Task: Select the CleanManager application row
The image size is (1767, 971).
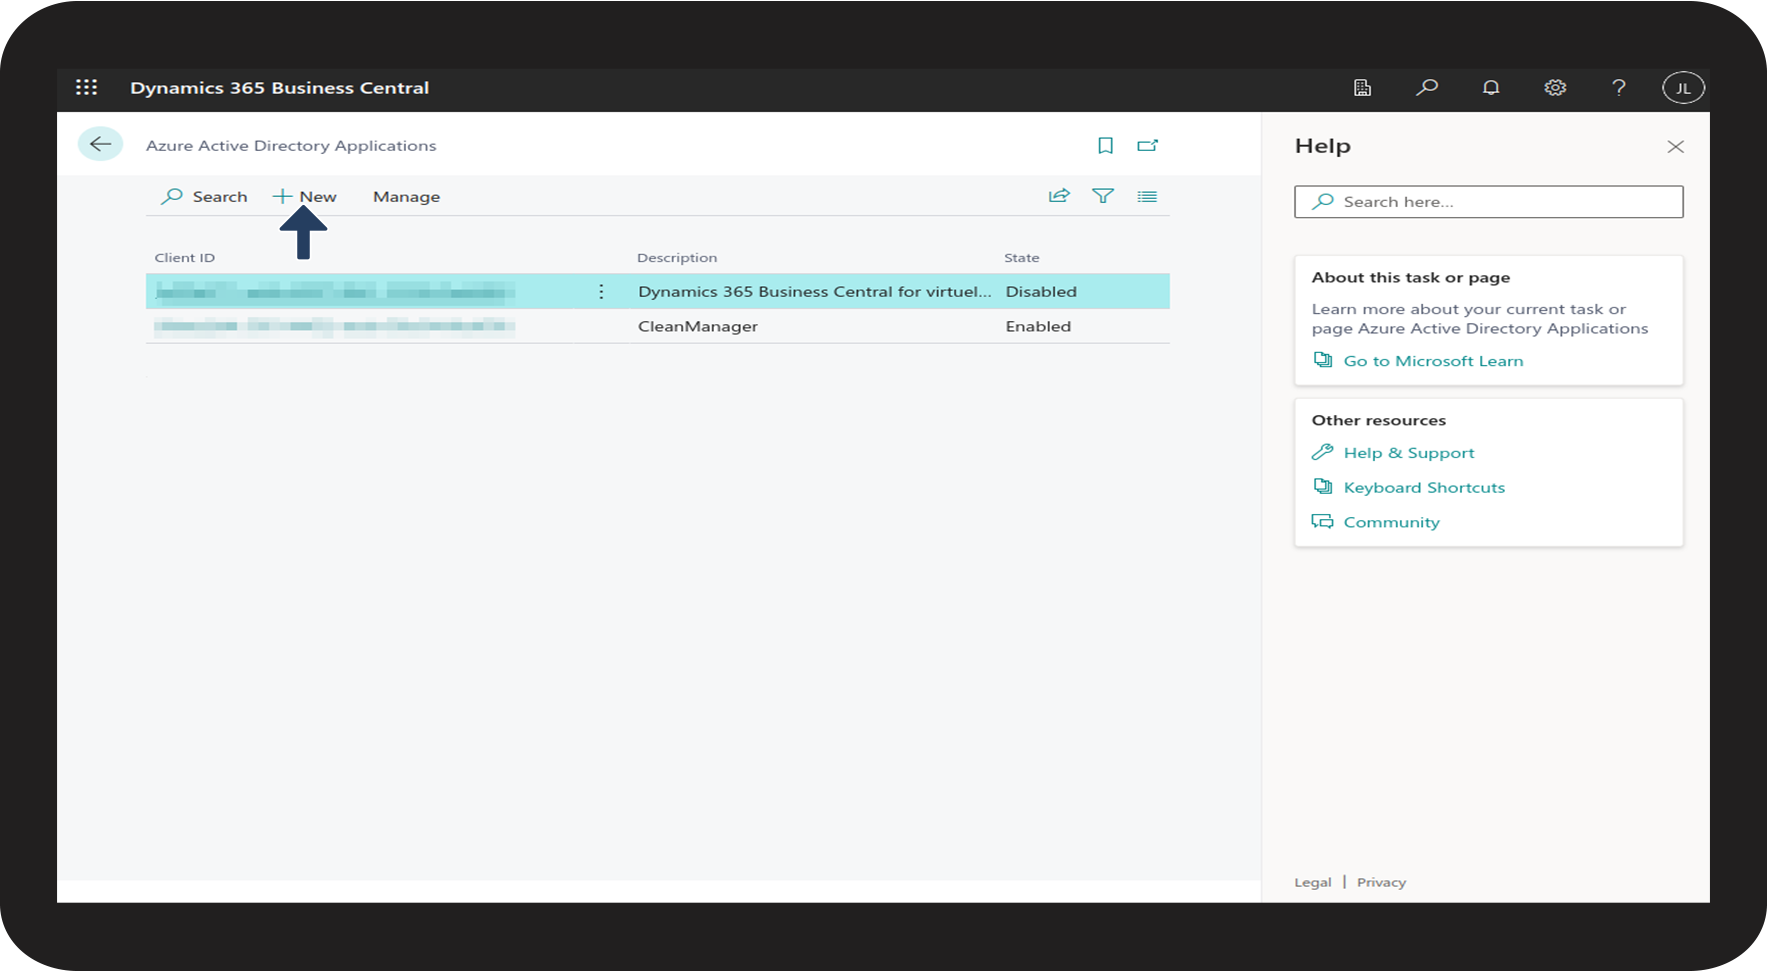Action: point(698,327)
